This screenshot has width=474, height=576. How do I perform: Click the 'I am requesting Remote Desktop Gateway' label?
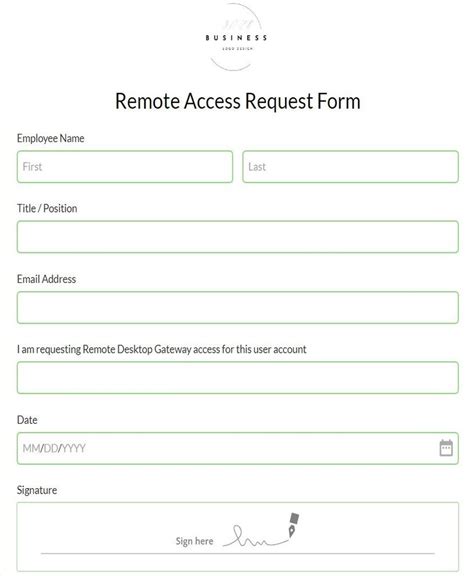[x=161, y=349]
